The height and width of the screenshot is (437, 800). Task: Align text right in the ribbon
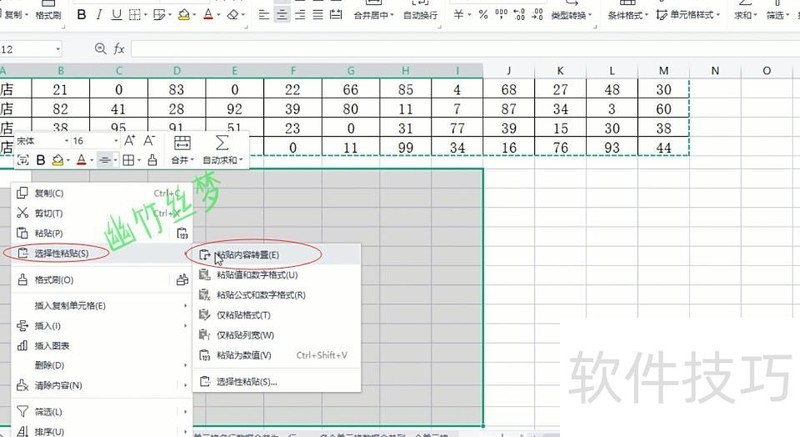click(300, 15)
